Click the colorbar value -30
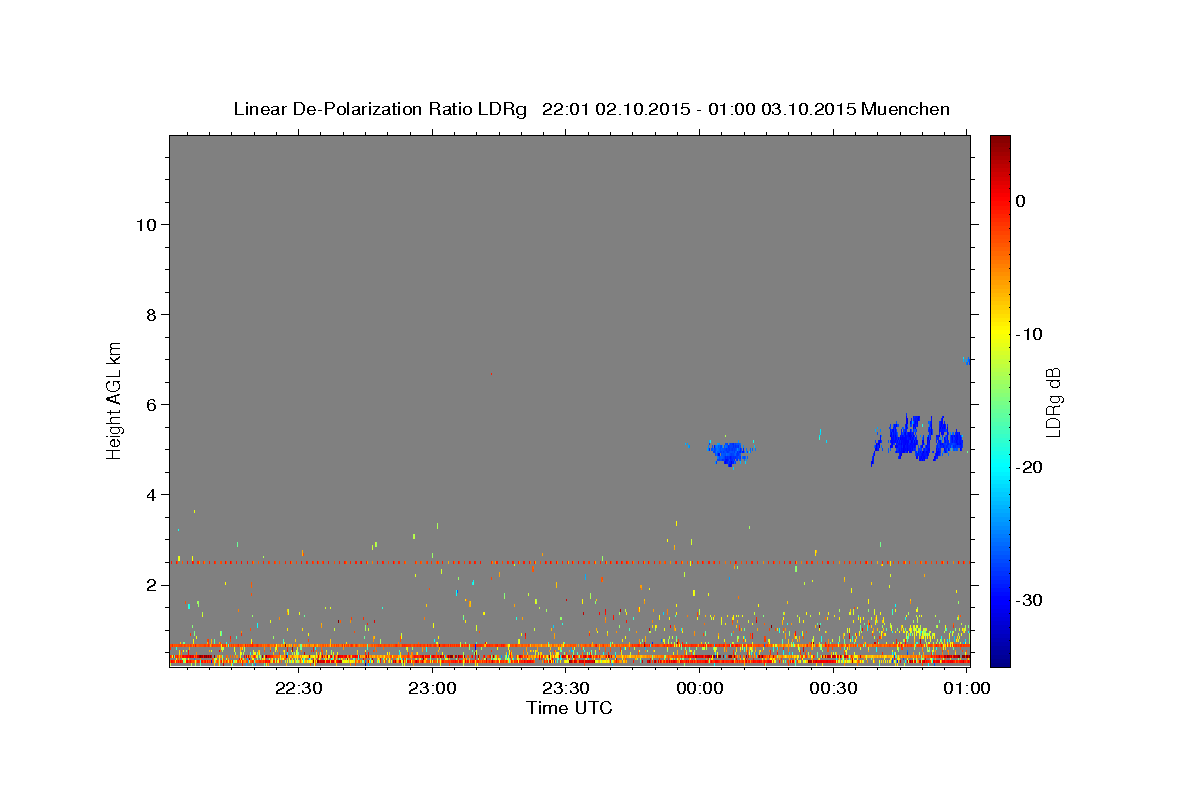 click(1030, 600)
